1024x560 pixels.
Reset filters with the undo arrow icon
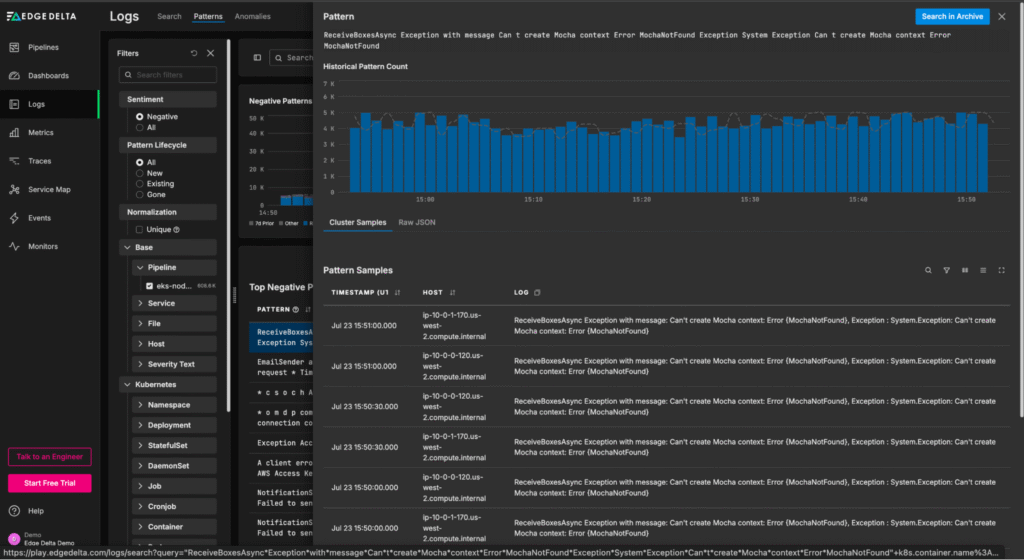194,53
